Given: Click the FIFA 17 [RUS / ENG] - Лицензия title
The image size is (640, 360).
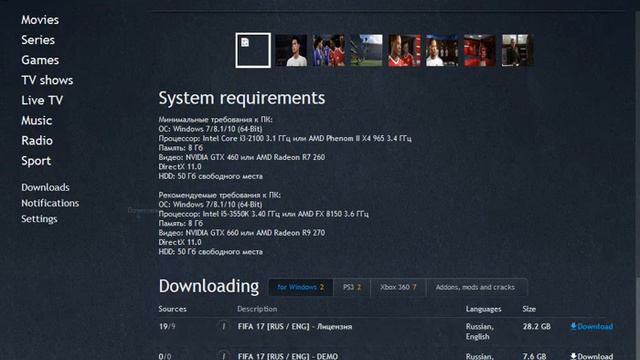Looking at the screenshot, I should 295,327.
